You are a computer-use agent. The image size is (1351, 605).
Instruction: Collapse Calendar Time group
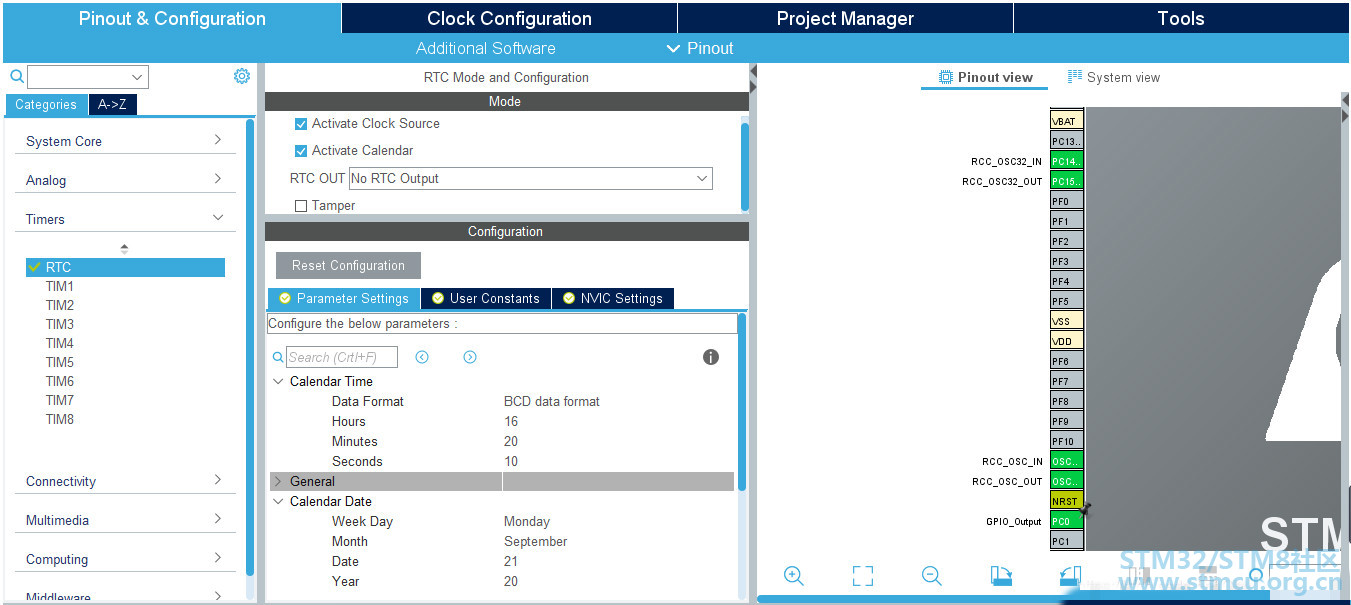[278, 381]
